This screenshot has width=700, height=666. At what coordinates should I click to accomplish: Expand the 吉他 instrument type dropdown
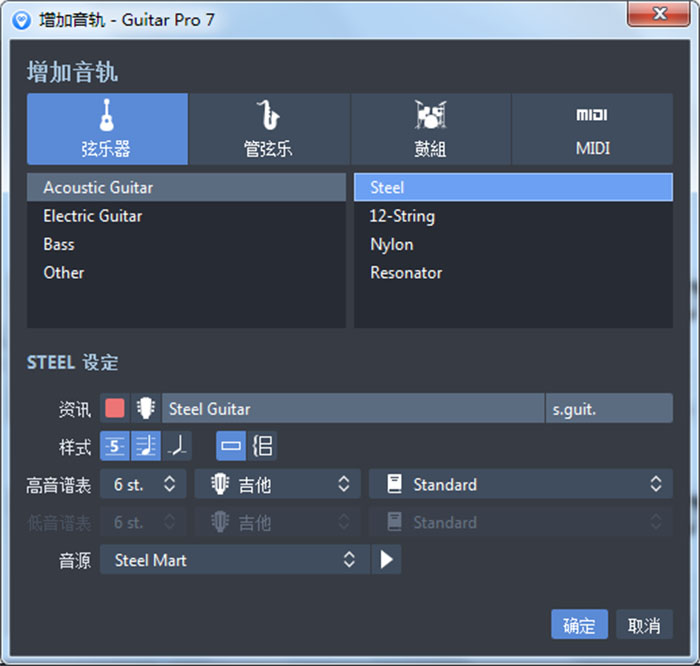pos(277,484)
